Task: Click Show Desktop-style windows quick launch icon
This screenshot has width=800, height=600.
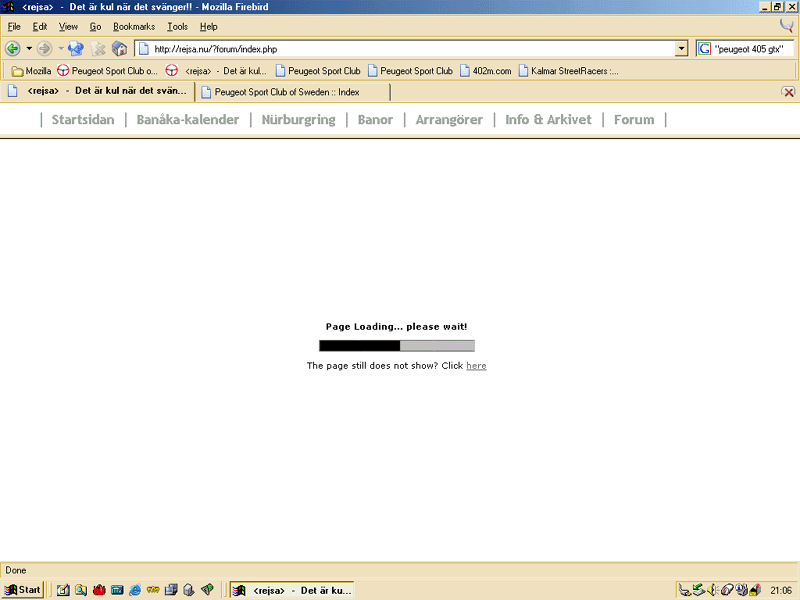Action: coord(171,590)
